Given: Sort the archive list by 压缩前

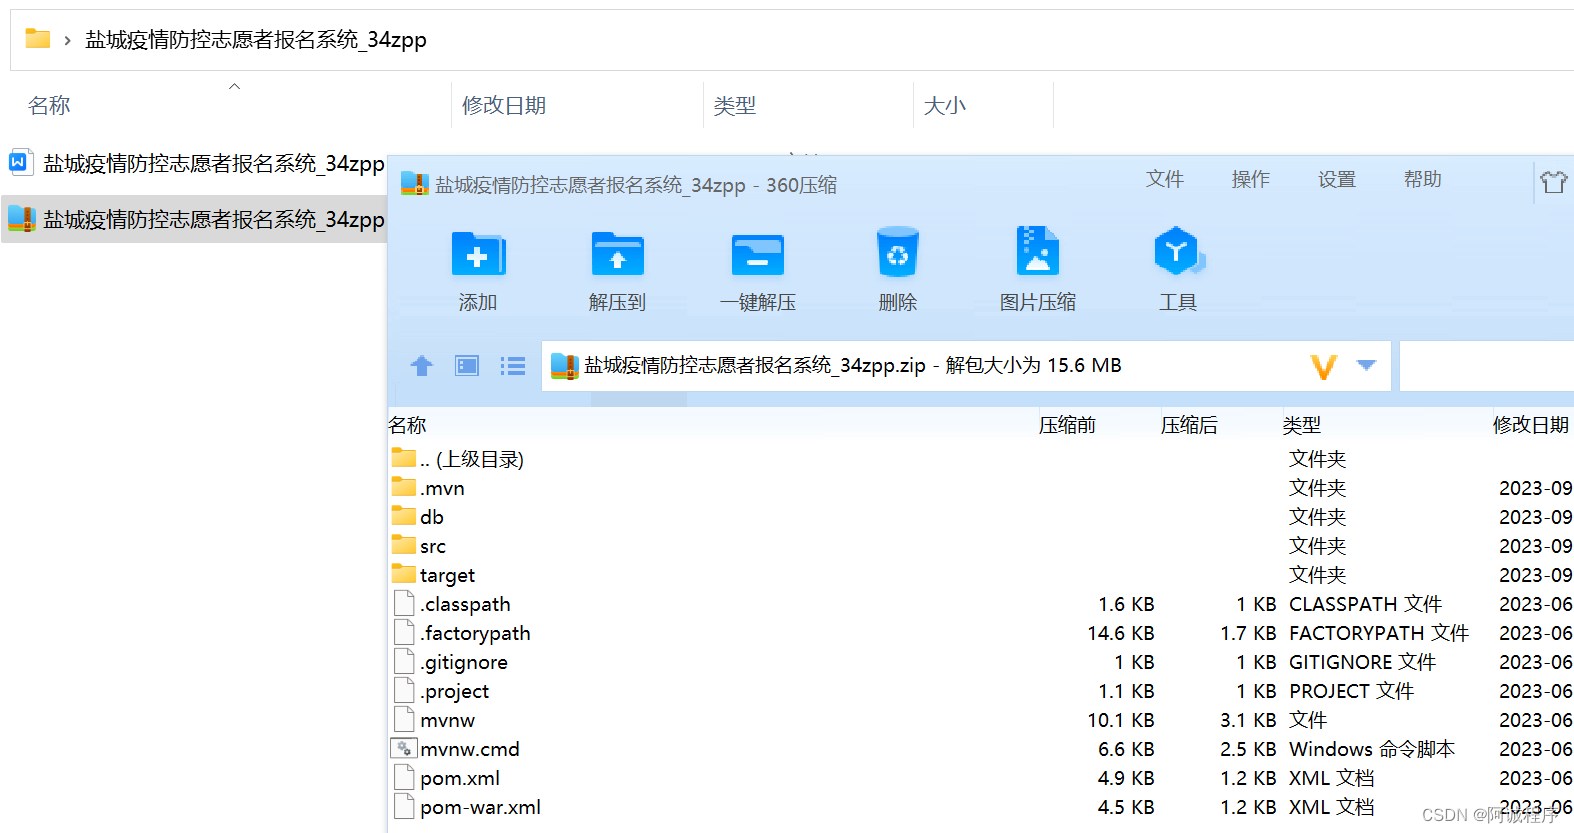Looking at the screenshot, I should pyautogui.click(x=1067, y=425).
